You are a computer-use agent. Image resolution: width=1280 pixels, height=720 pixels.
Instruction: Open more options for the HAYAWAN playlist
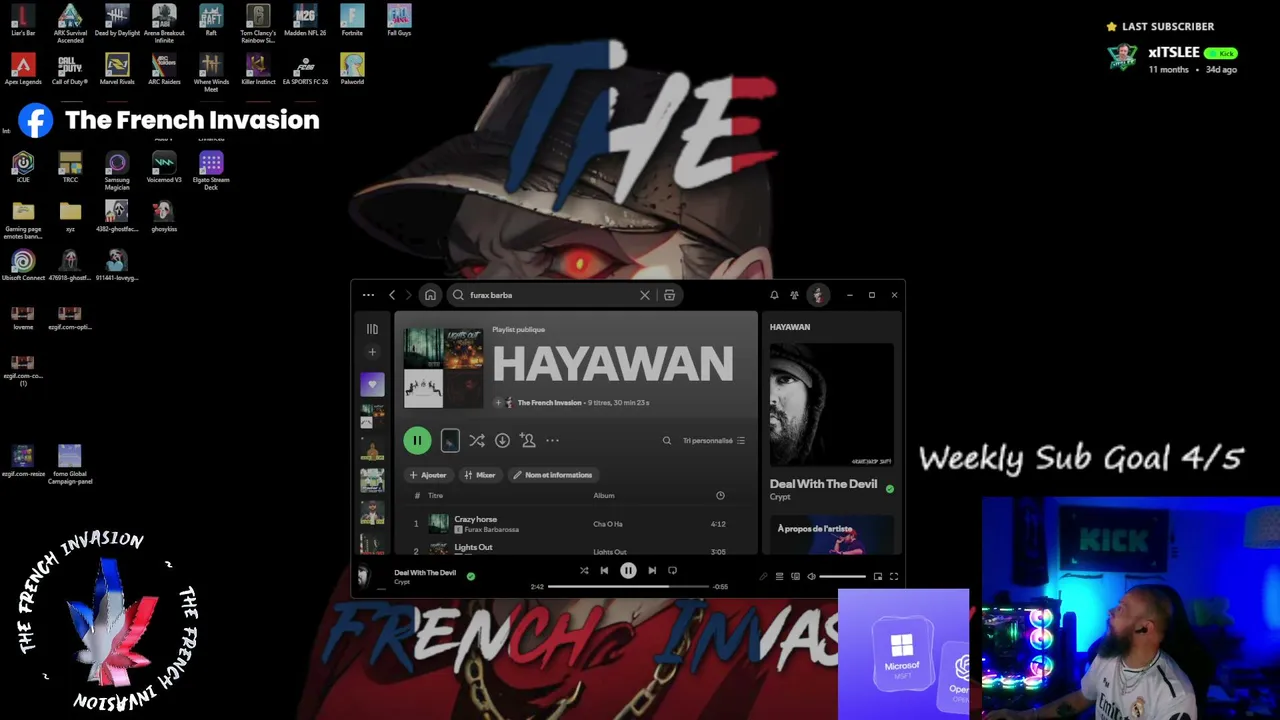[552, 440]
